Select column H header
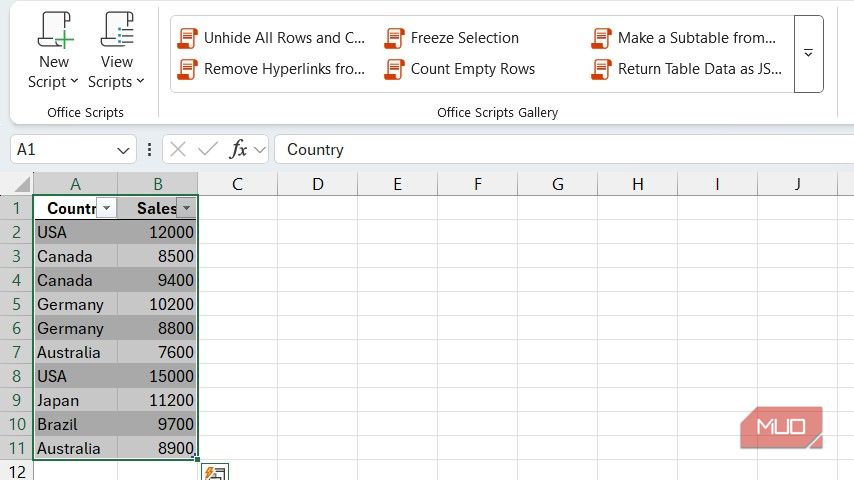 [x=638, y=184]
